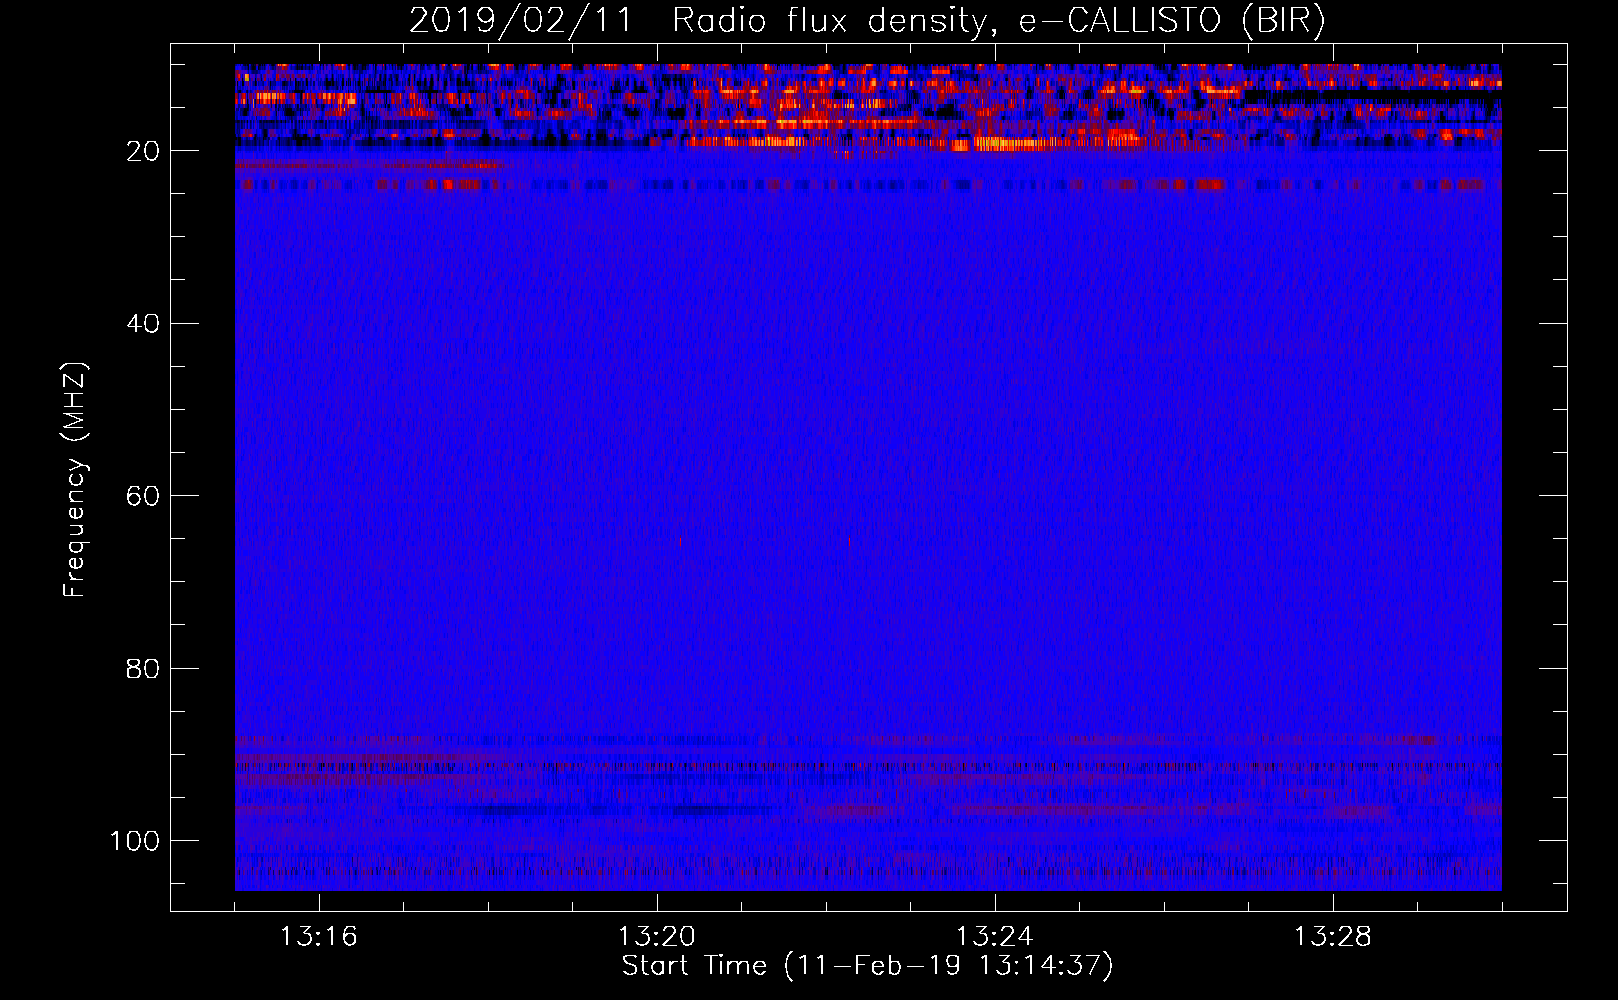Click the small red spot near 65 MHz
This screenshot has height=1000, width=1618.
click(x=681, y=542)
